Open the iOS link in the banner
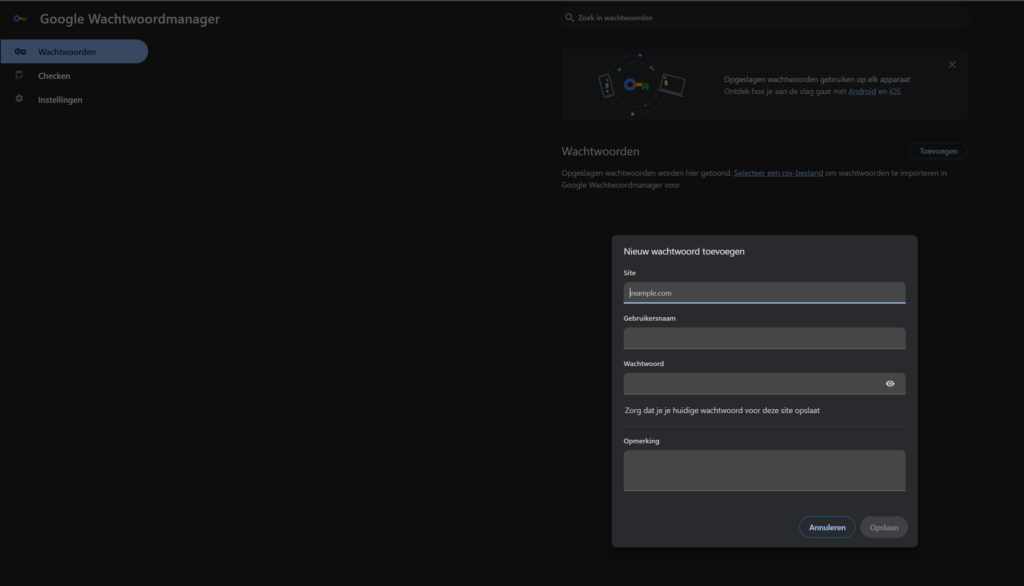The width and height of the screenshot is (1024, 586). 895,91
